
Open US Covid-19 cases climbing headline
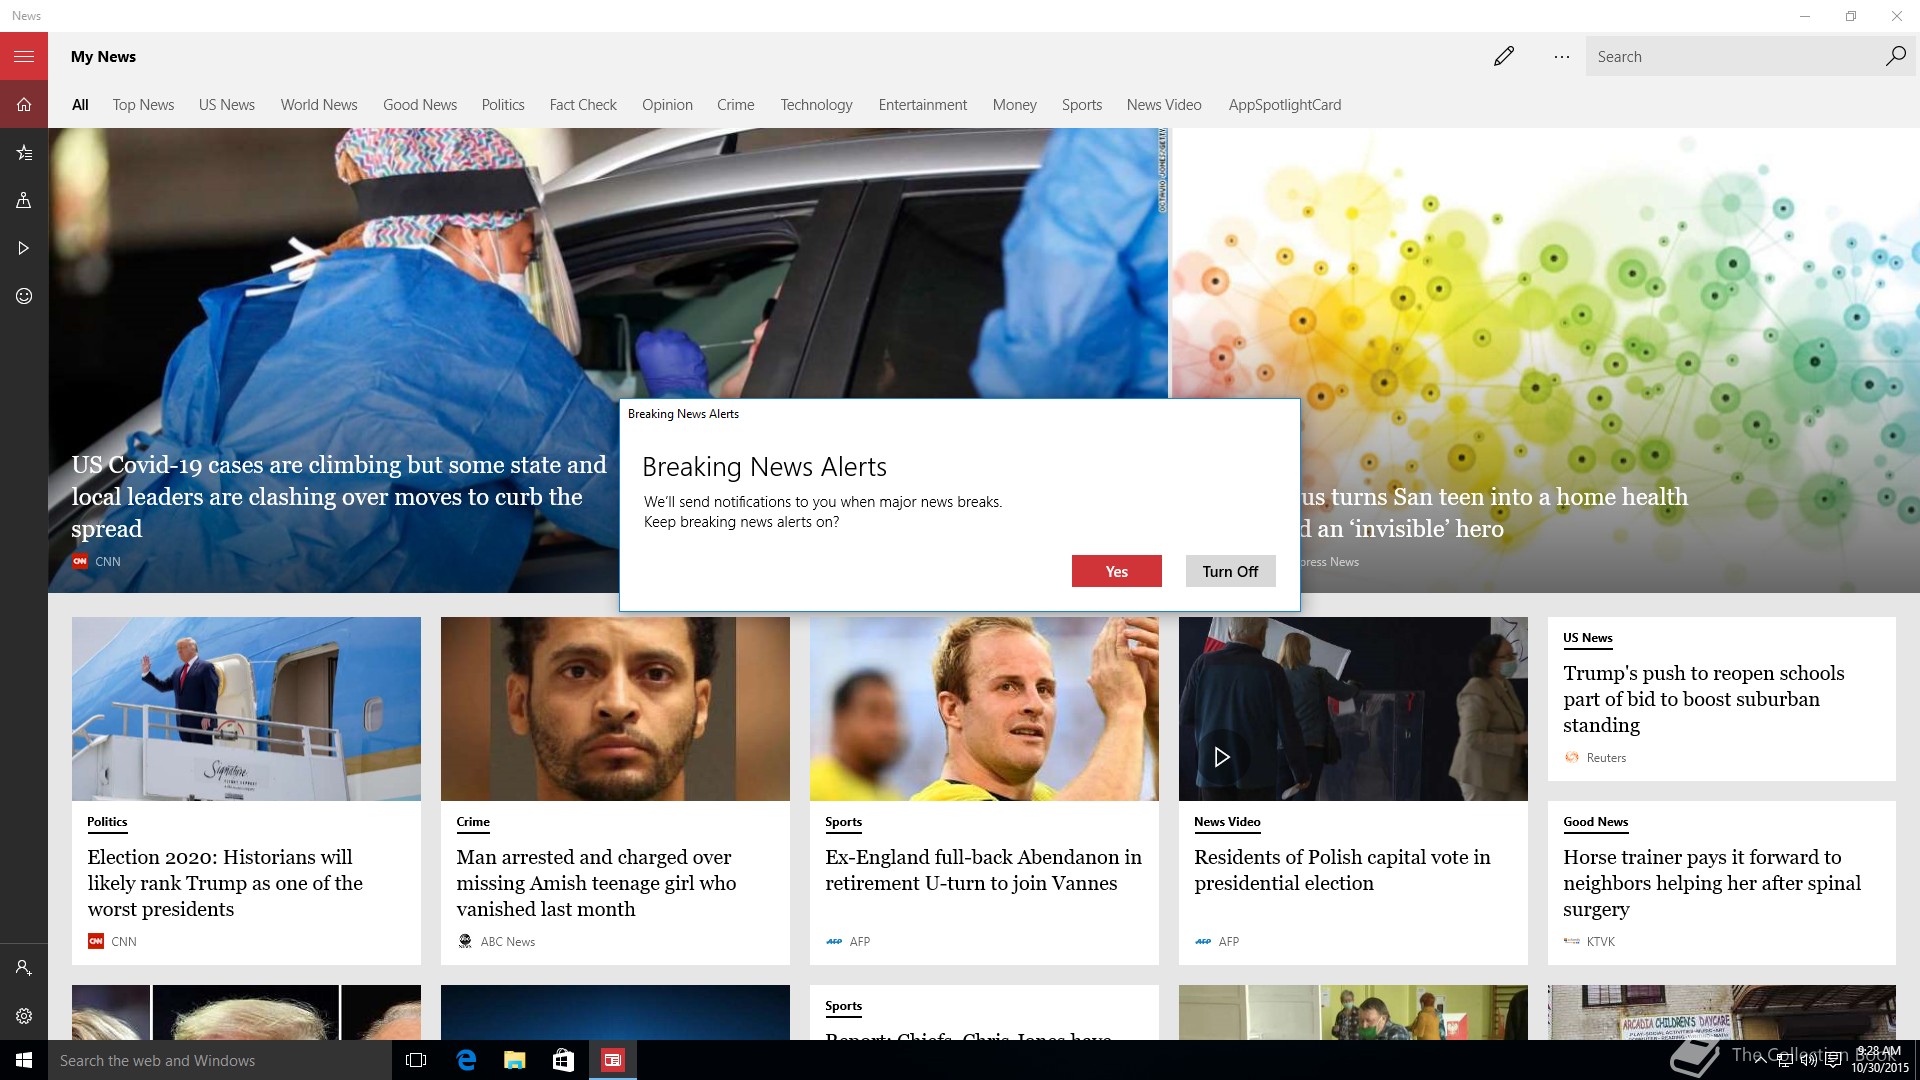coord(339,497)
